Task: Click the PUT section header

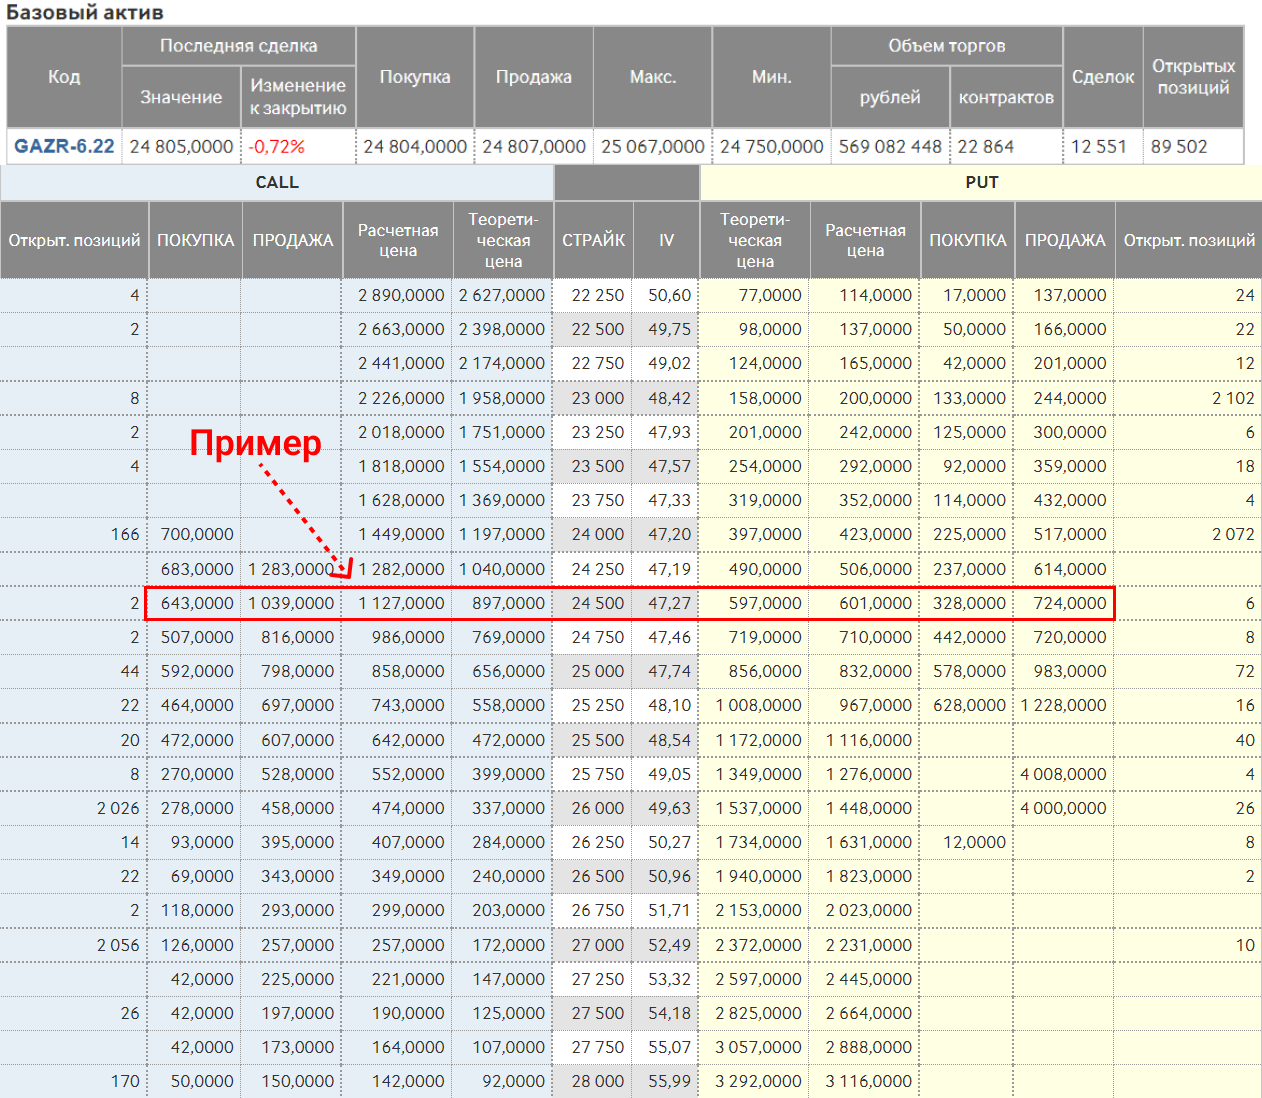Action: point(981,182)
